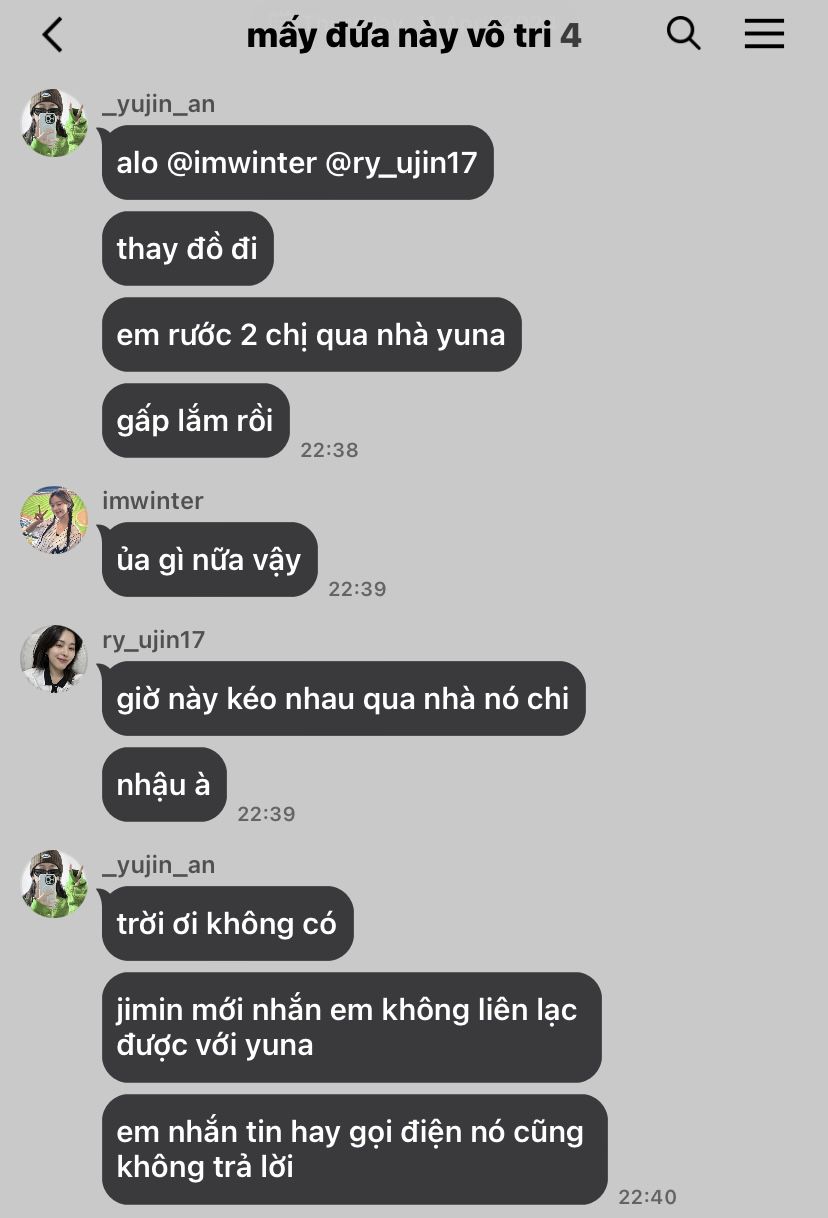Tap the group title "mấy đứa này vô tri"
The width and height of the screenshot is (828, 1218).
[x=399, y=36]
